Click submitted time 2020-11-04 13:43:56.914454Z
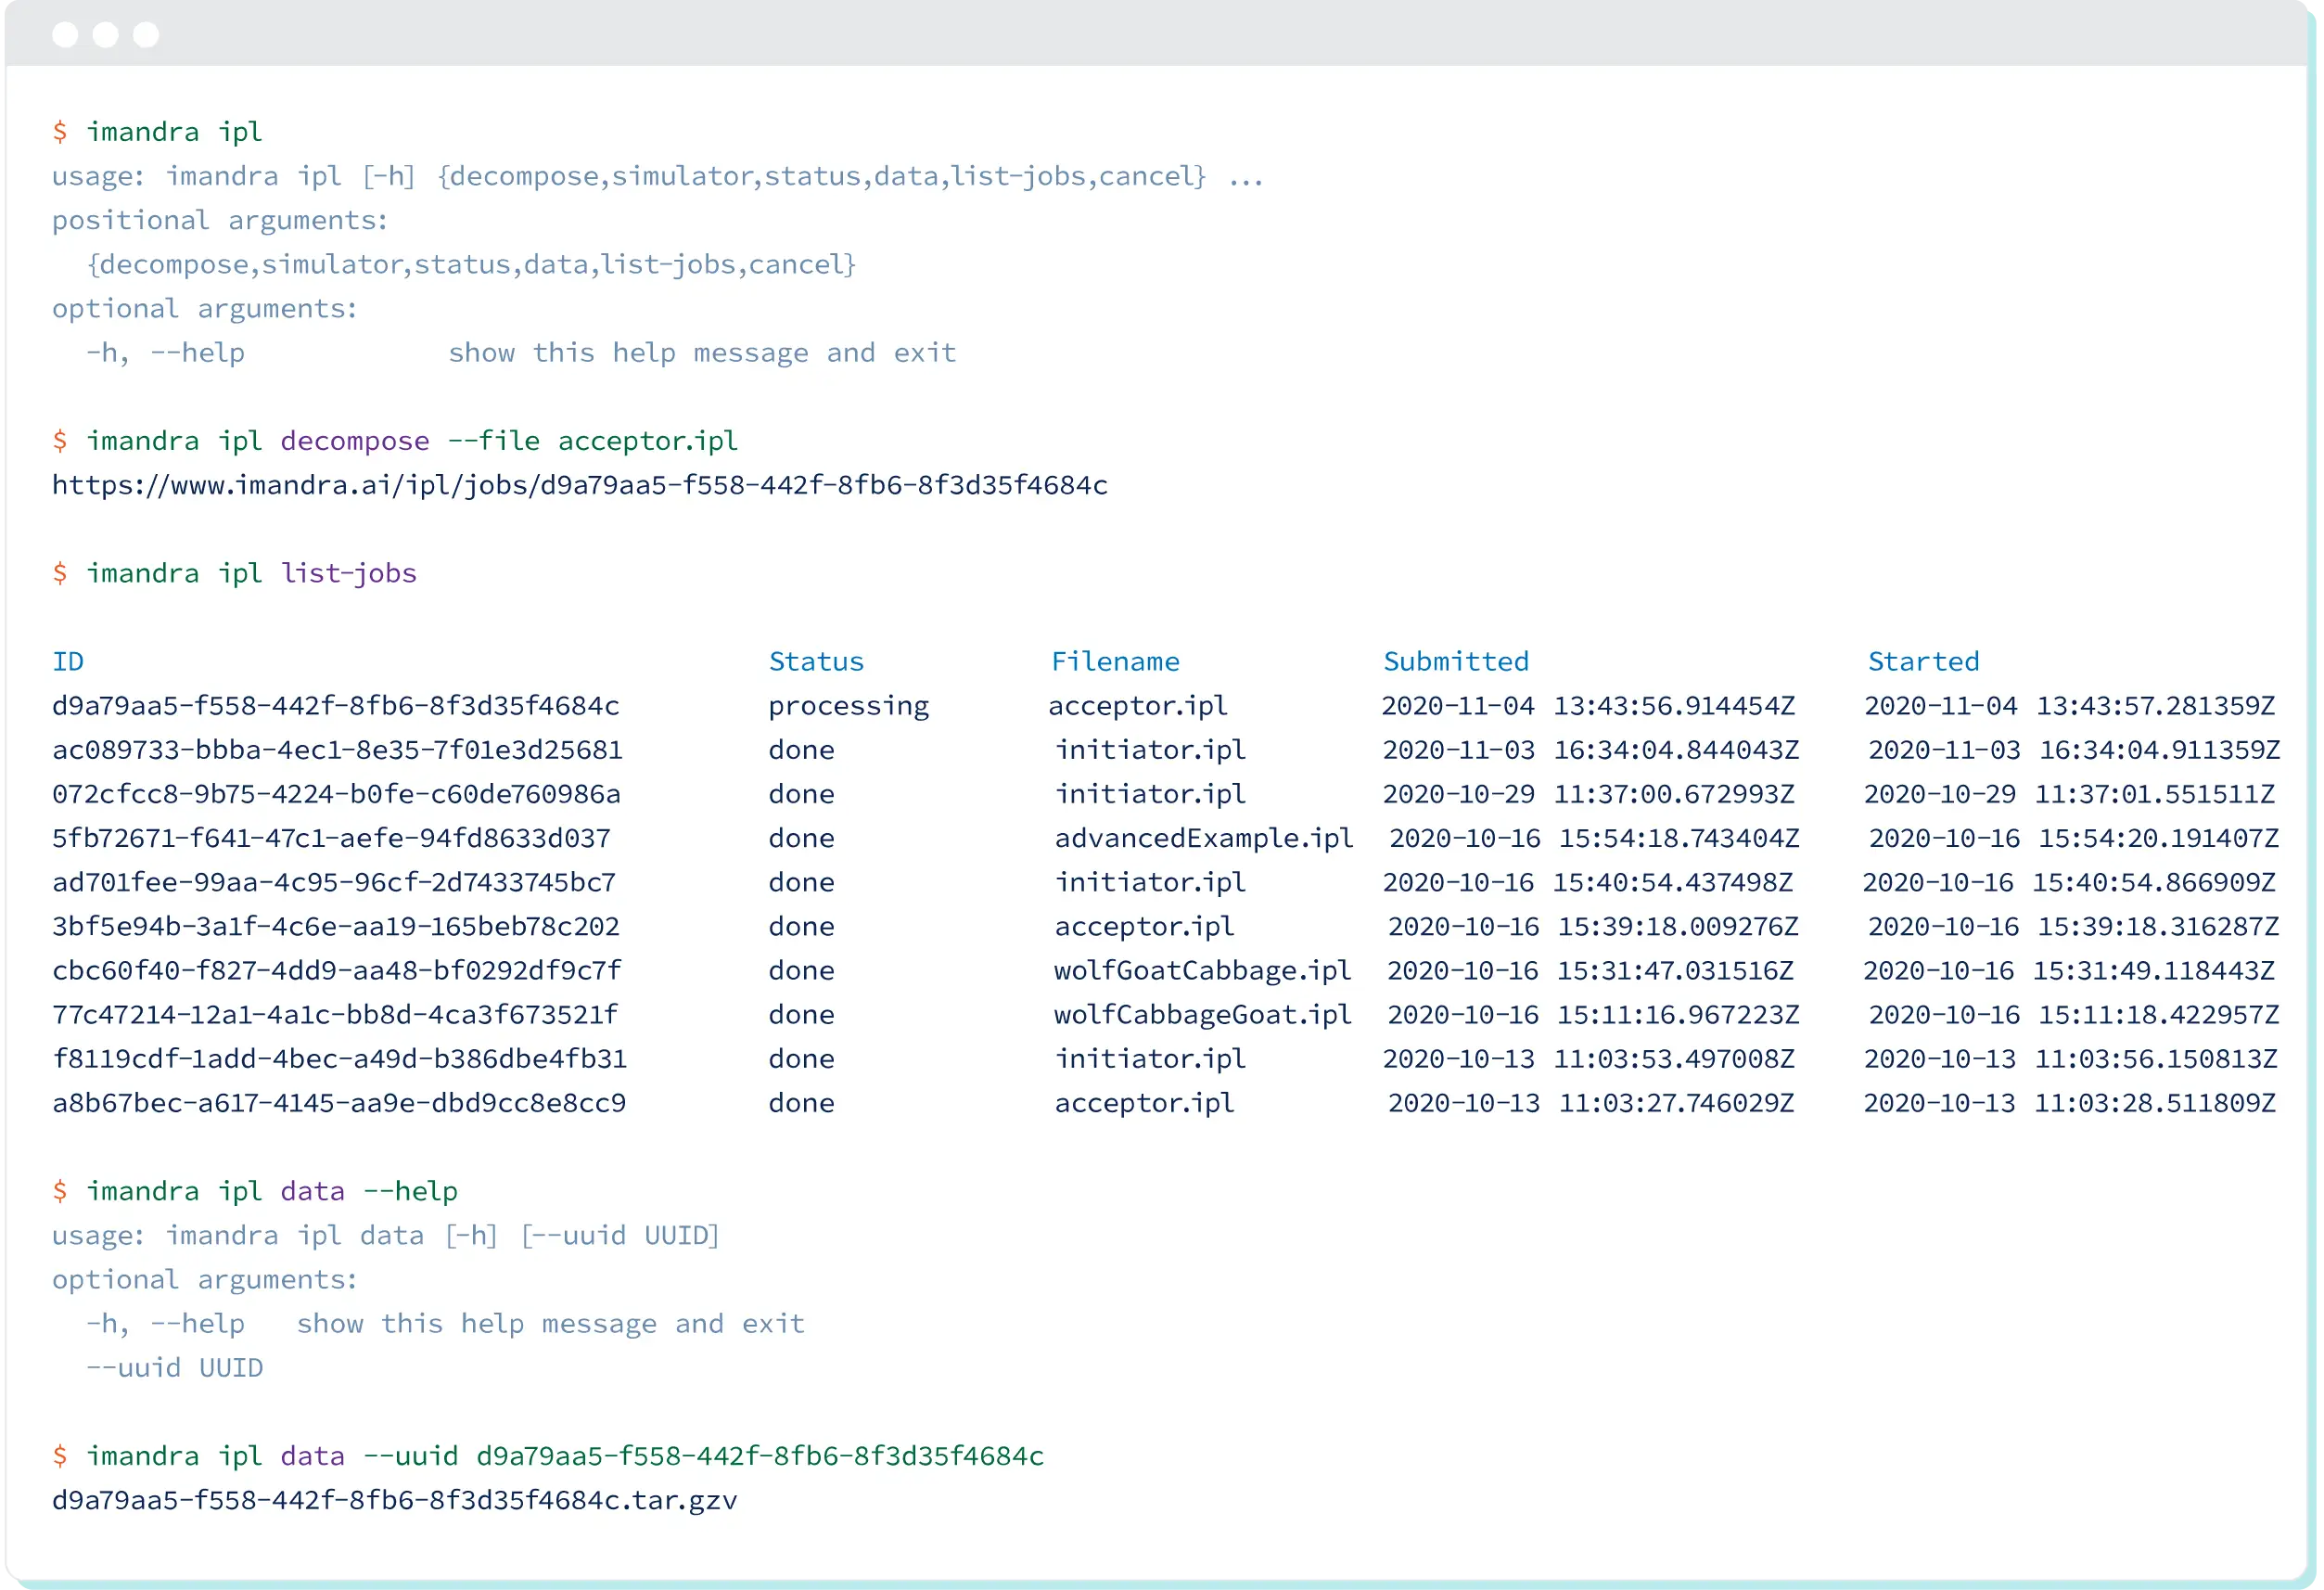This screenshot has height=1590, width=2324. coord(1588,706)
